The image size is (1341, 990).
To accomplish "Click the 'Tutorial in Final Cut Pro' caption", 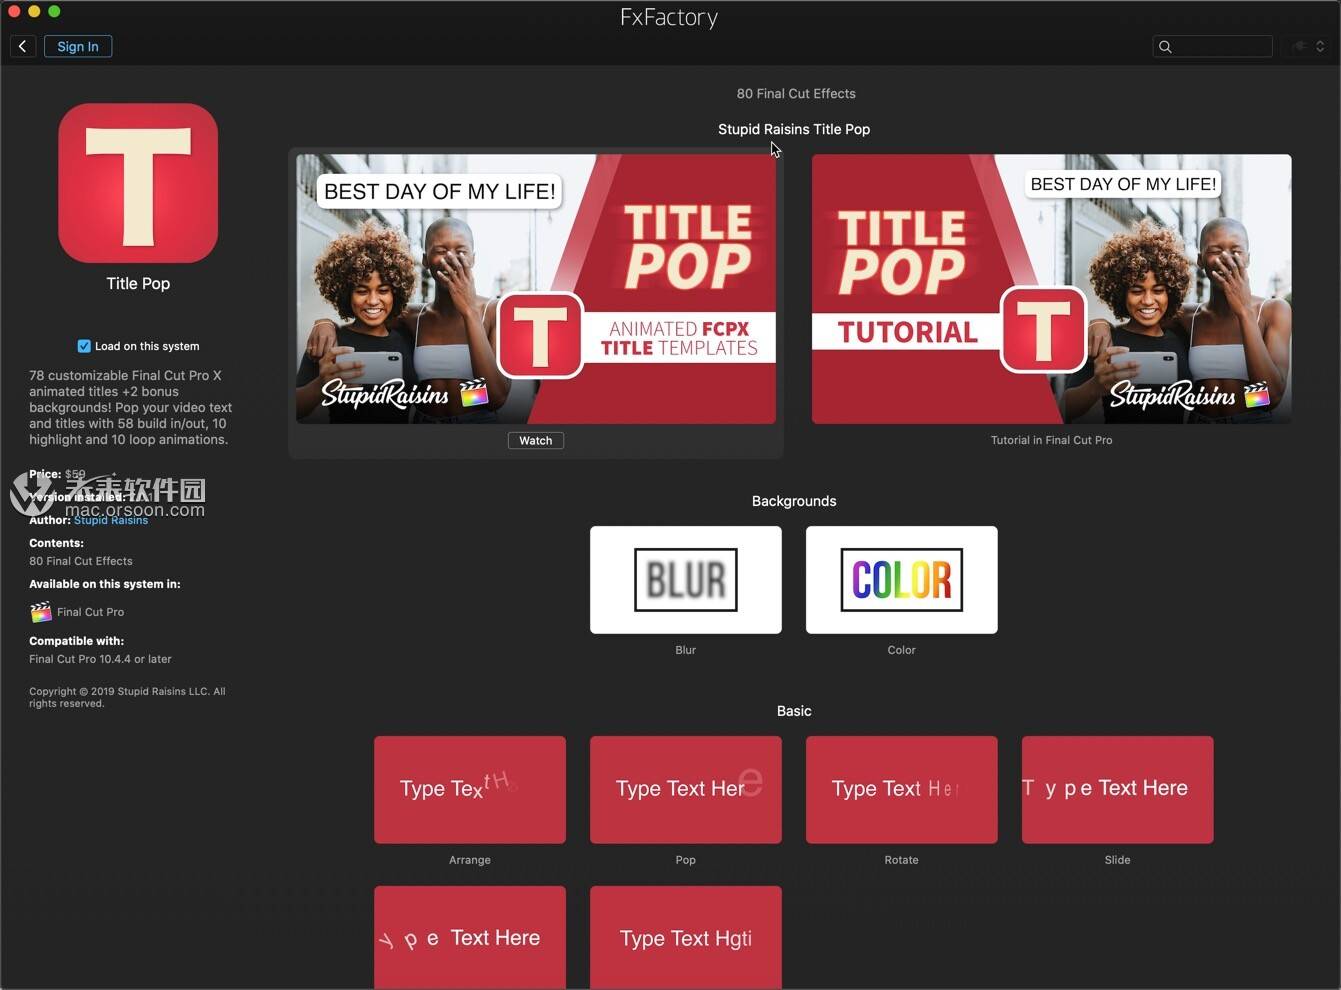I will coord(1051,440).
